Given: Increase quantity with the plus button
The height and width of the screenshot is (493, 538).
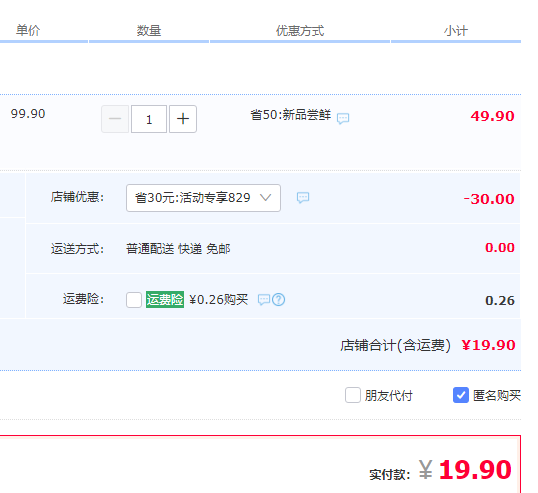Looking at the screenshot, I should coord(183,119).
